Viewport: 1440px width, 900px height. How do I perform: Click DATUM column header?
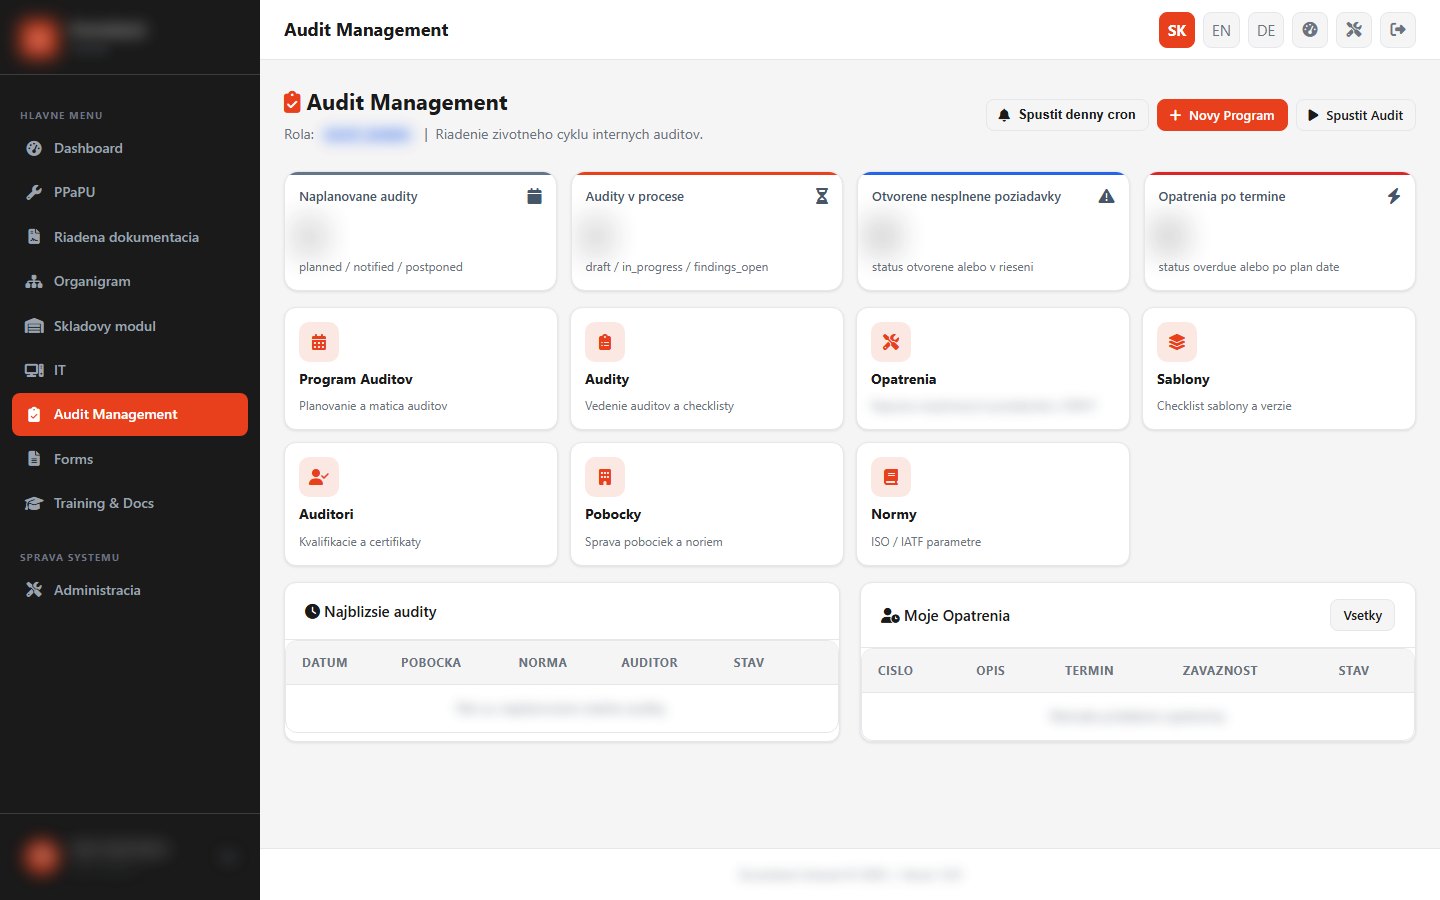point(325,663)
